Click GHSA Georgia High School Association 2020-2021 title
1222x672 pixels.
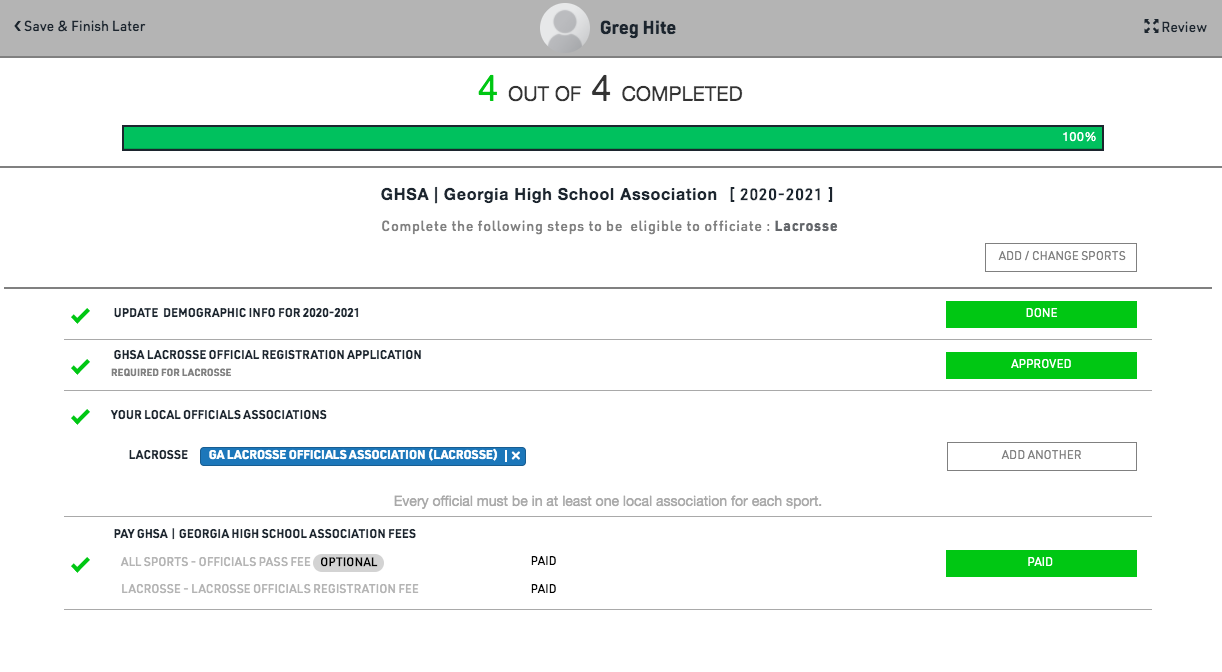(x=607, y=195)
